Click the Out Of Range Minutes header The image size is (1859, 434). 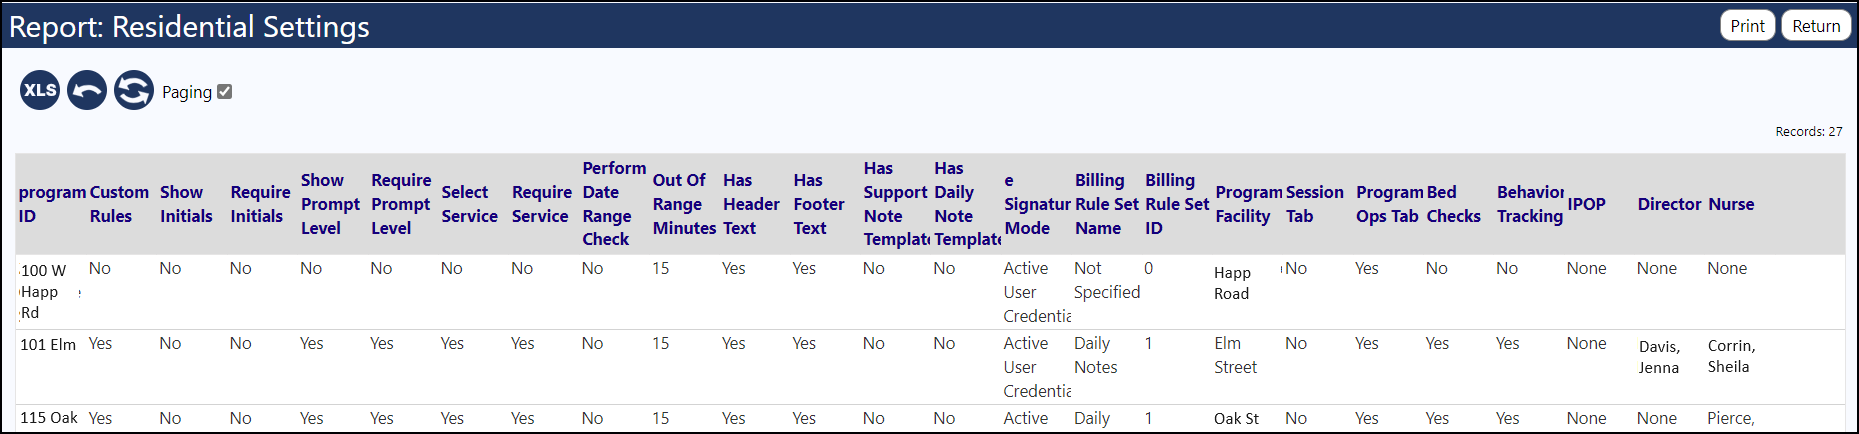tap(684, 204)
